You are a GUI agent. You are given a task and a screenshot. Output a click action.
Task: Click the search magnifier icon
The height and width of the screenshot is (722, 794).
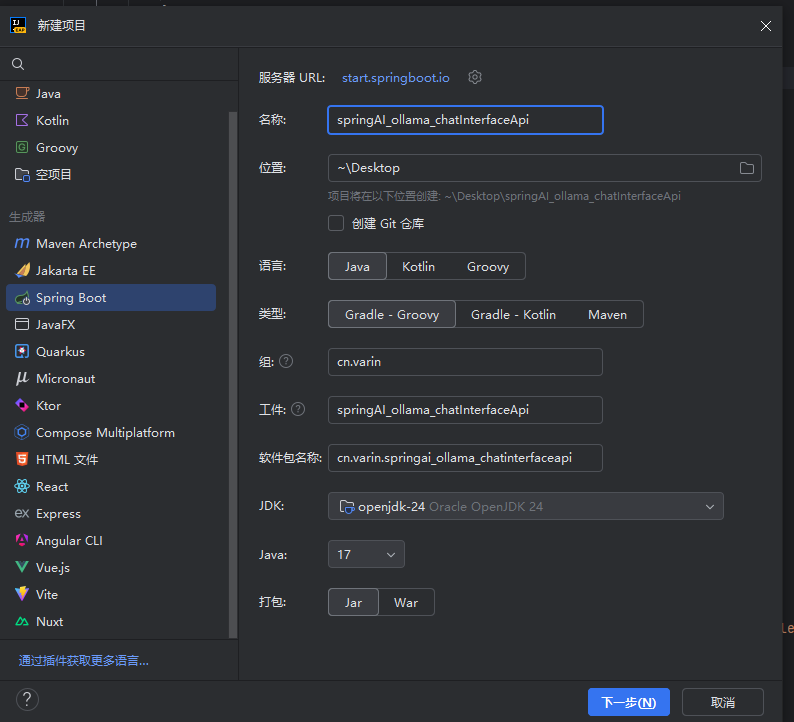18,64
